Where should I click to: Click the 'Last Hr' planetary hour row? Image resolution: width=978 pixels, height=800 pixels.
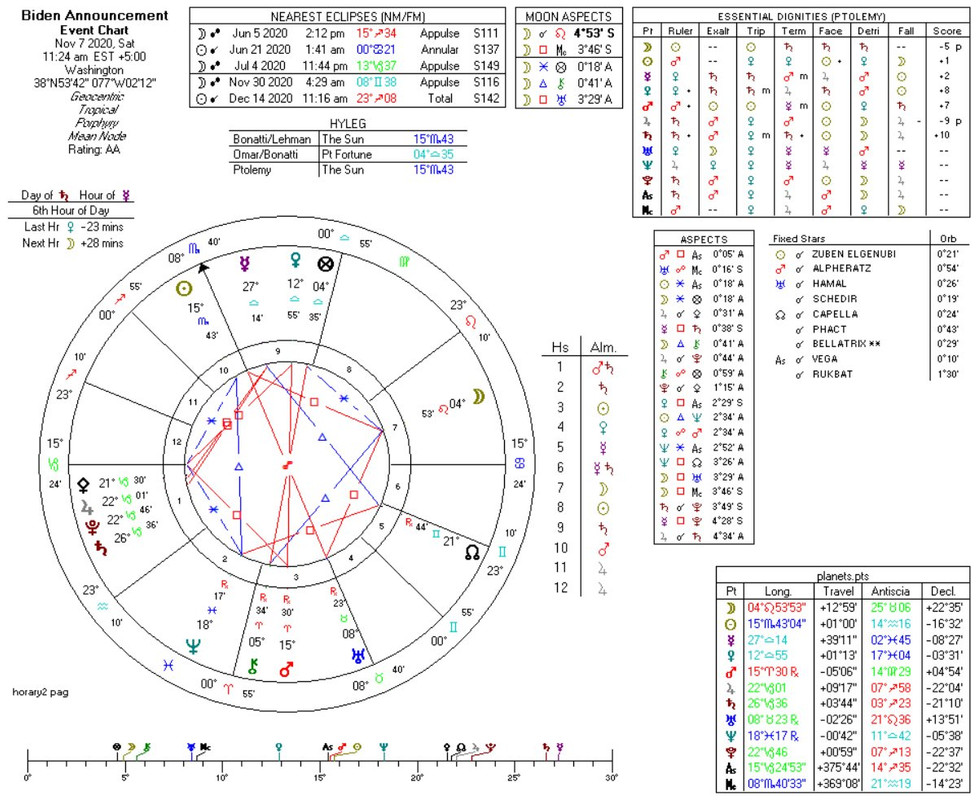(x=74, y=227)
